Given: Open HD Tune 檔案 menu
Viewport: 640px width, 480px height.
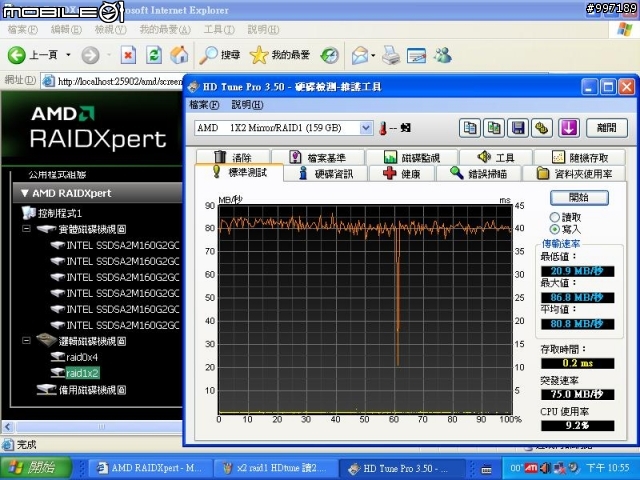Looking at the screenshot, I should tap(204, 105).
